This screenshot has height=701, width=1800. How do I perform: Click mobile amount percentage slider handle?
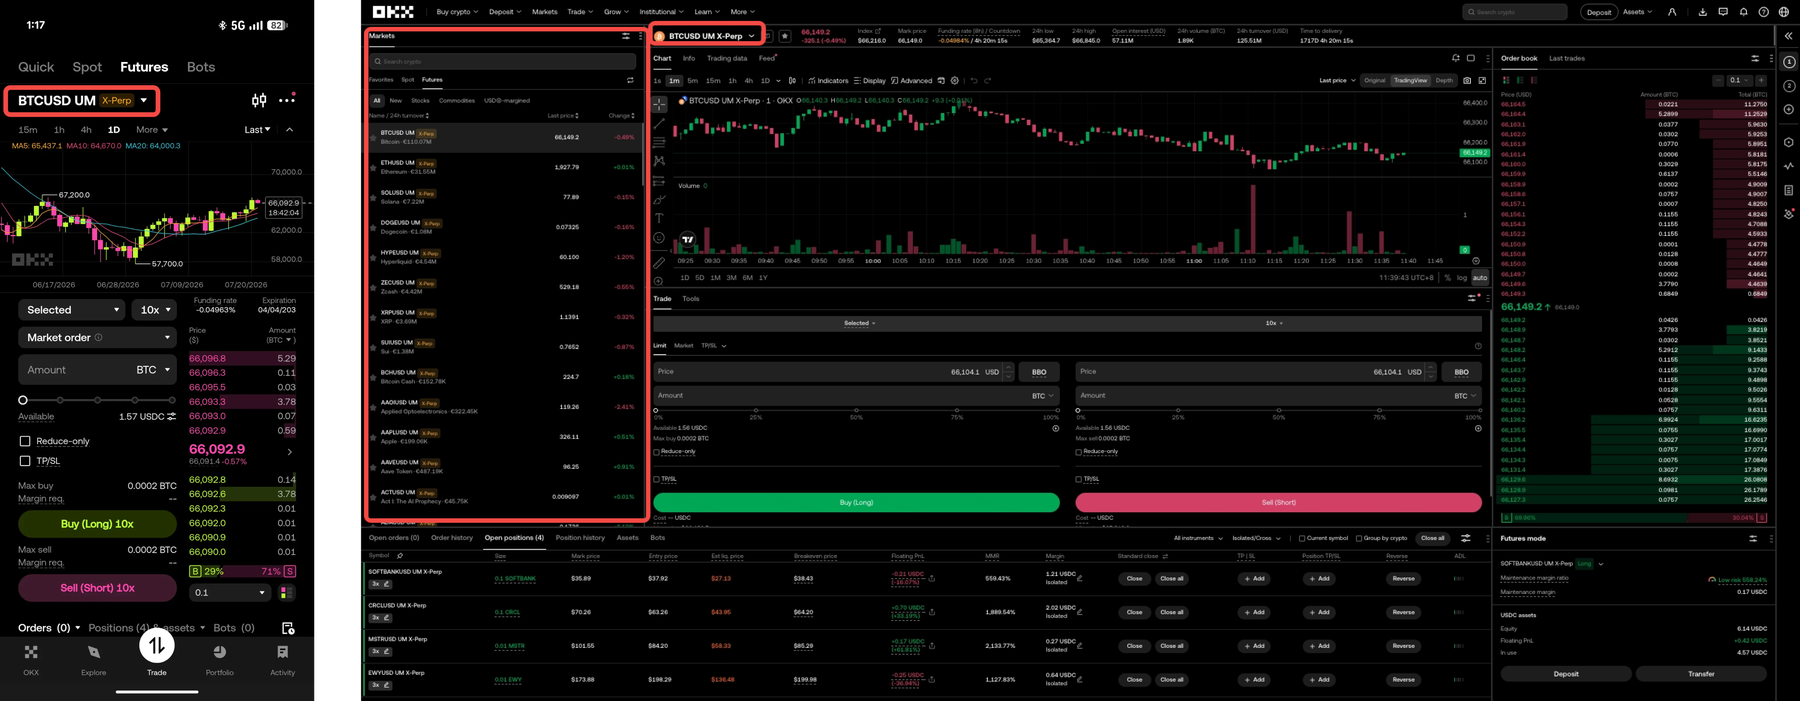(23, 400)
